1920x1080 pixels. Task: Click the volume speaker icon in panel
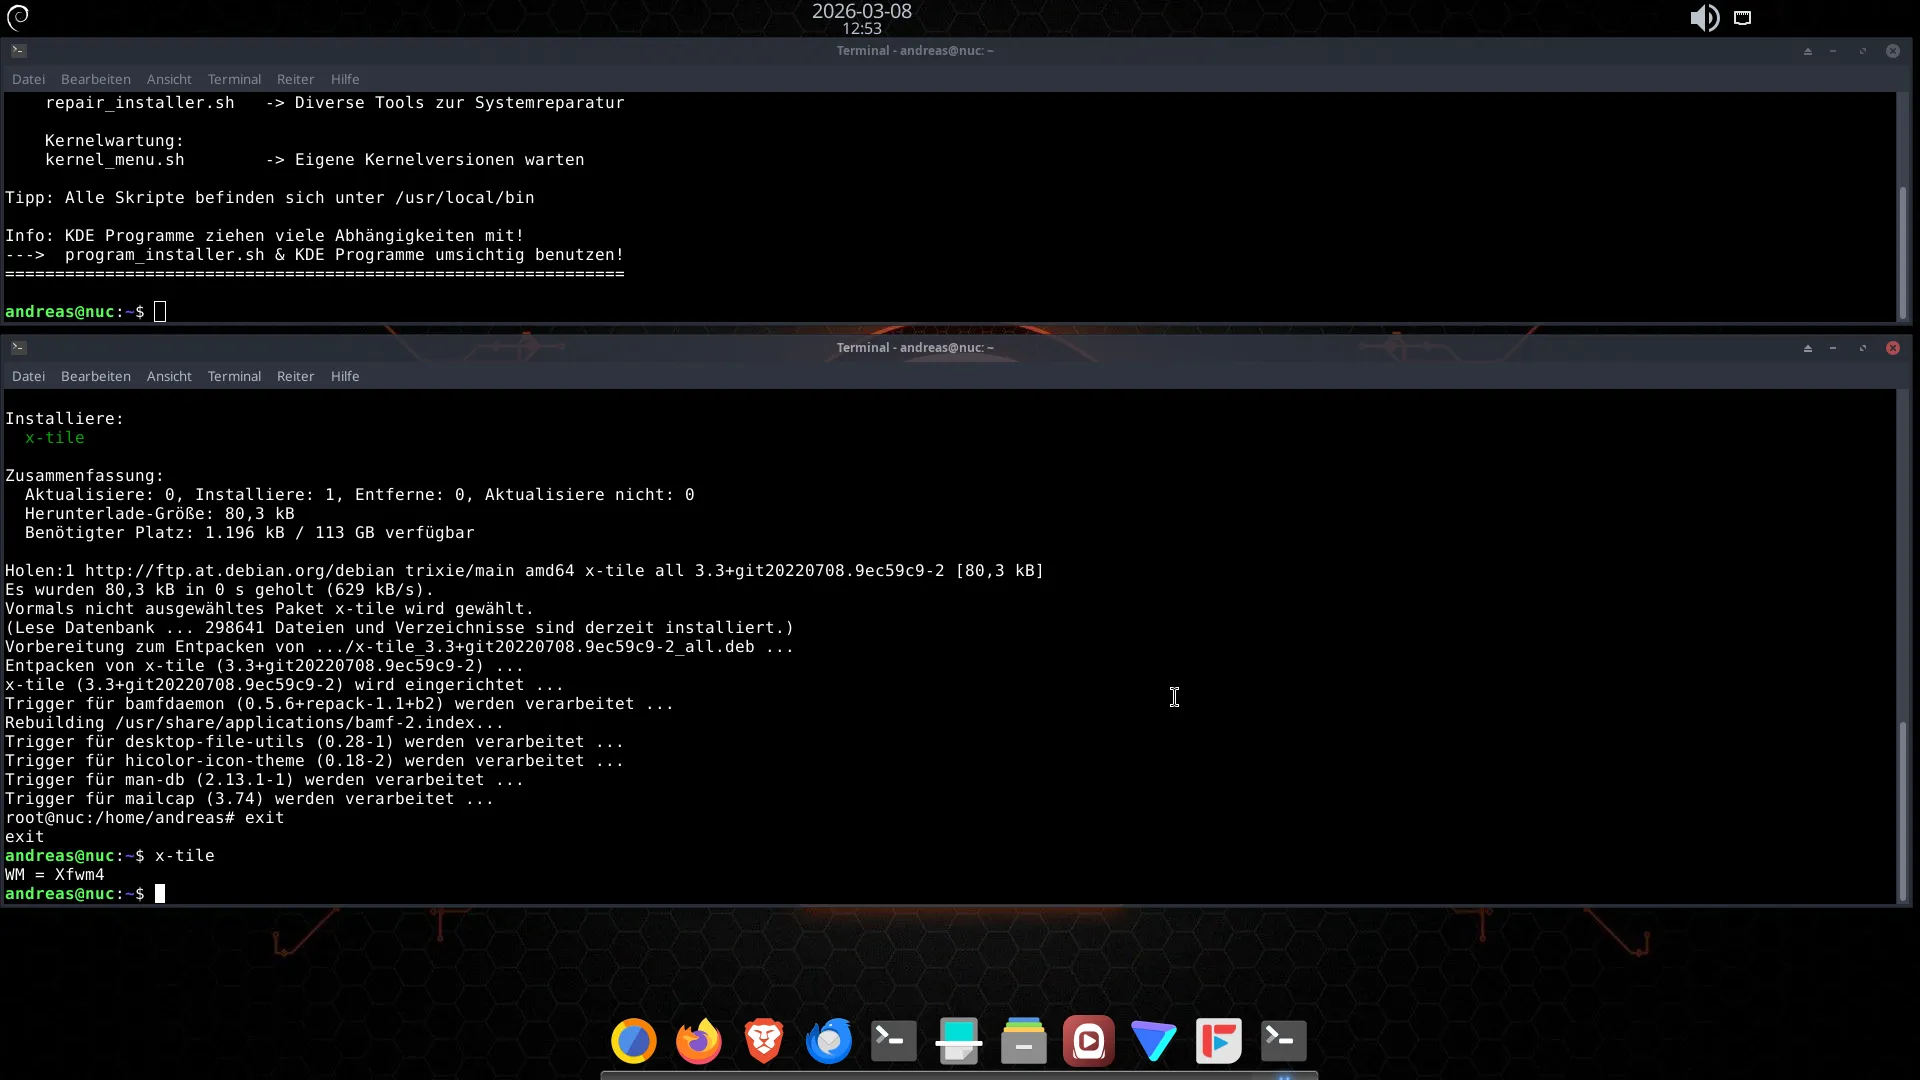pyautogui.click(x=1704, y=18)
